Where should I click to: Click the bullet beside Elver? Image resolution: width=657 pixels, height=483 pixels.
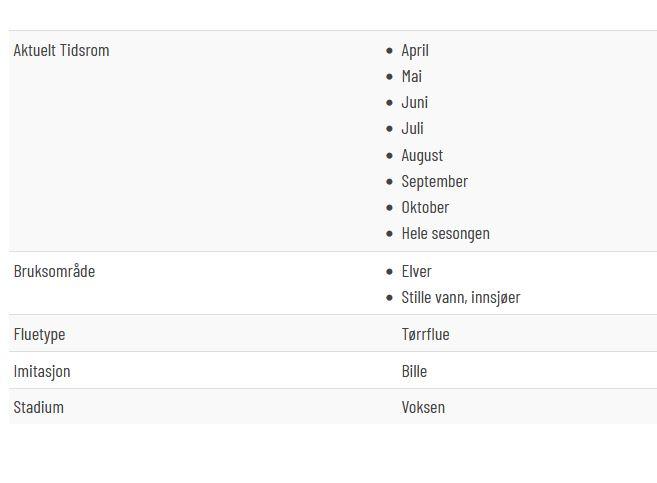pyautogui.click(x=390, y=272)
